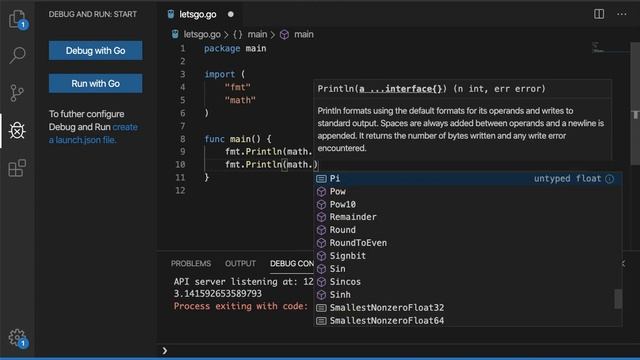Screen dimensions: 640x360
Task: Choose SmallestNonzeroFloat64 from suggestions
Action: (467, 320)
